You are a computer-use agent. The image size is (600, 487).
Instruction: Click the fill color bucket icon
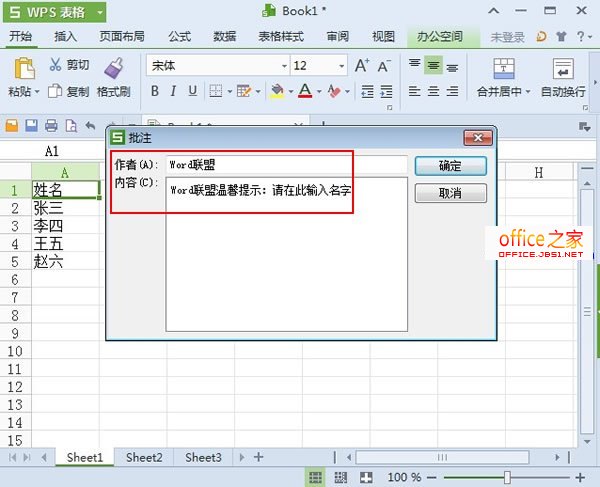click(x=277, y=91)
